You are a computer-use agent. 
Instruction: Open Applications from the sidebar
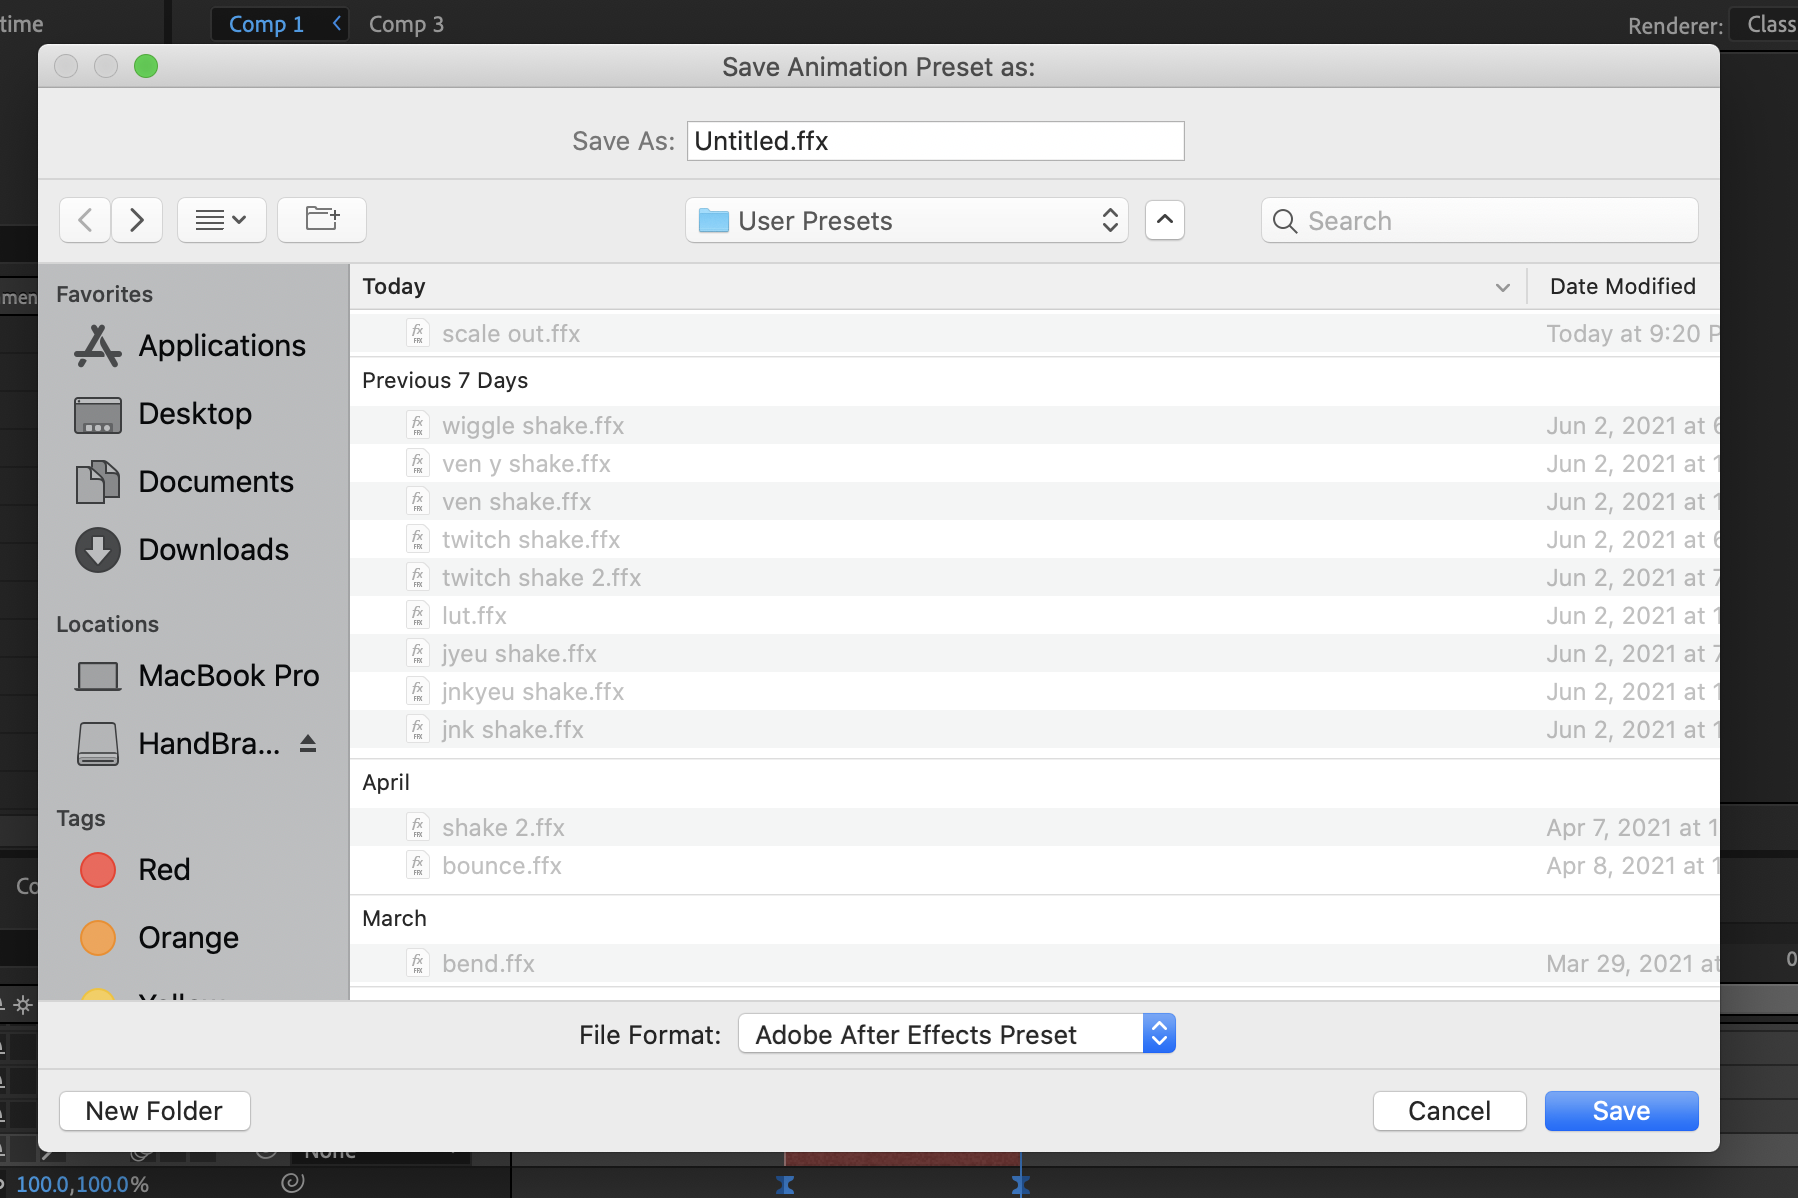click(x=222, y=345)
